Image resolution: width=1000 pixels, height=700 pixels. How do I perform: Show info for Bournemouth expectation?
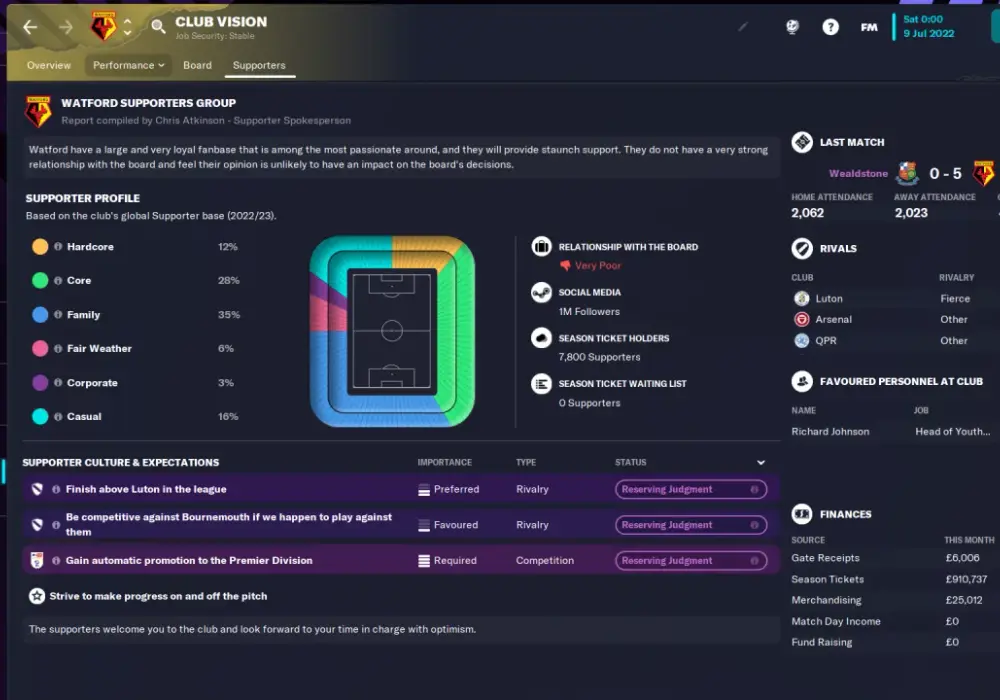[56, 525]
